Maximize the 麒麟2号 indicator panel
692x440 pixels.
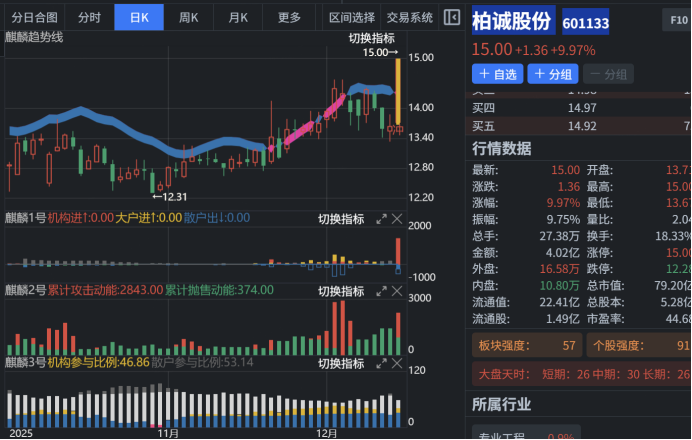click(381, 291)
